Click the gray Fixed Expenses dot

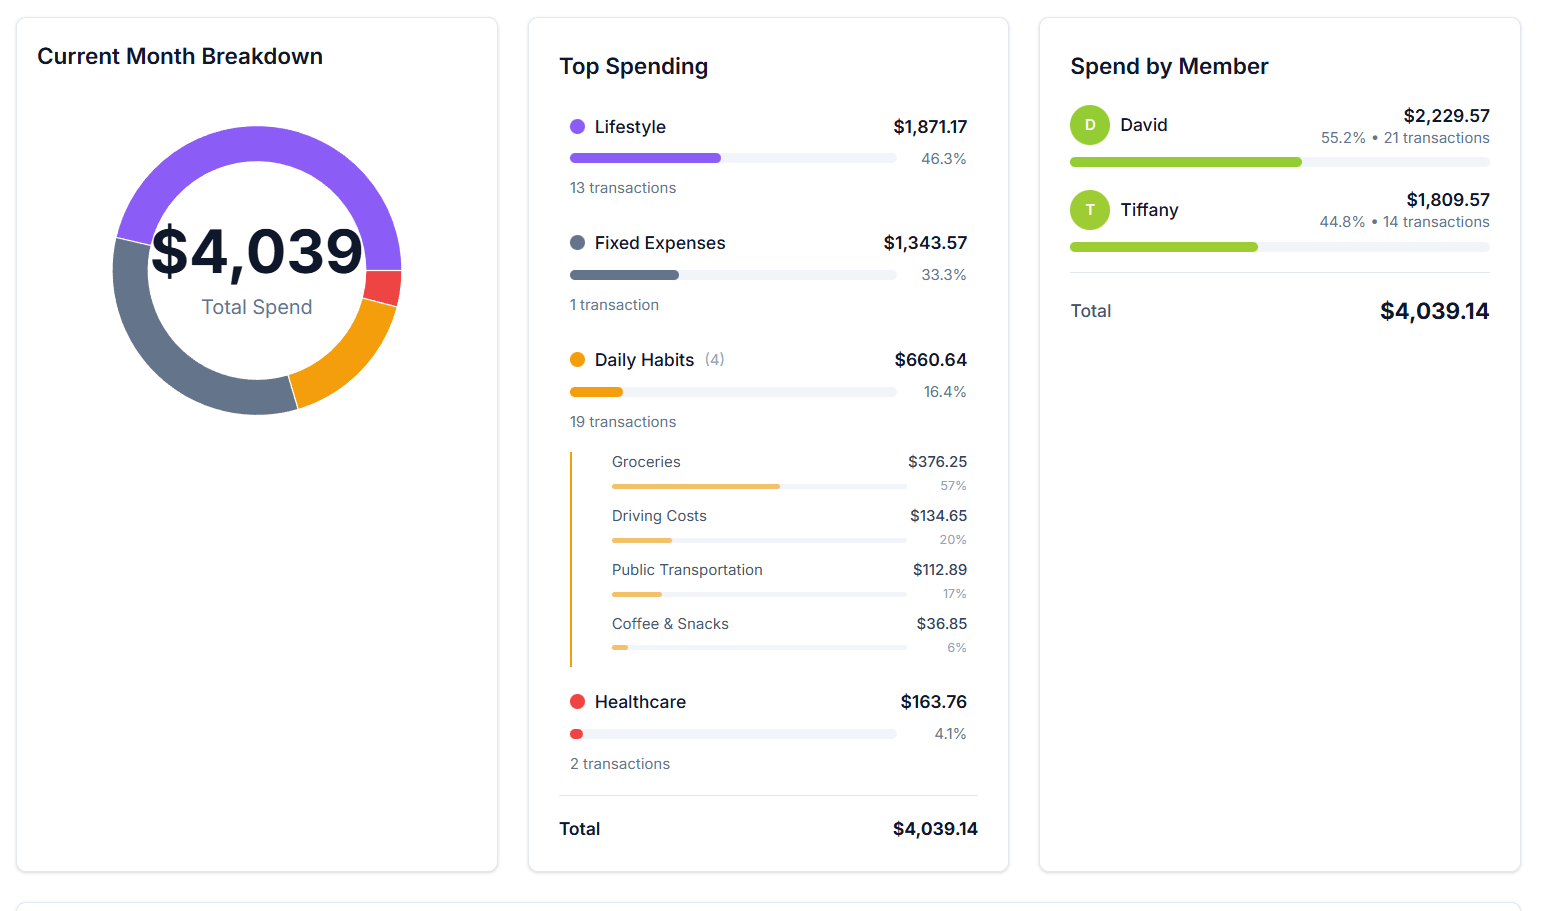click(577, 243)
